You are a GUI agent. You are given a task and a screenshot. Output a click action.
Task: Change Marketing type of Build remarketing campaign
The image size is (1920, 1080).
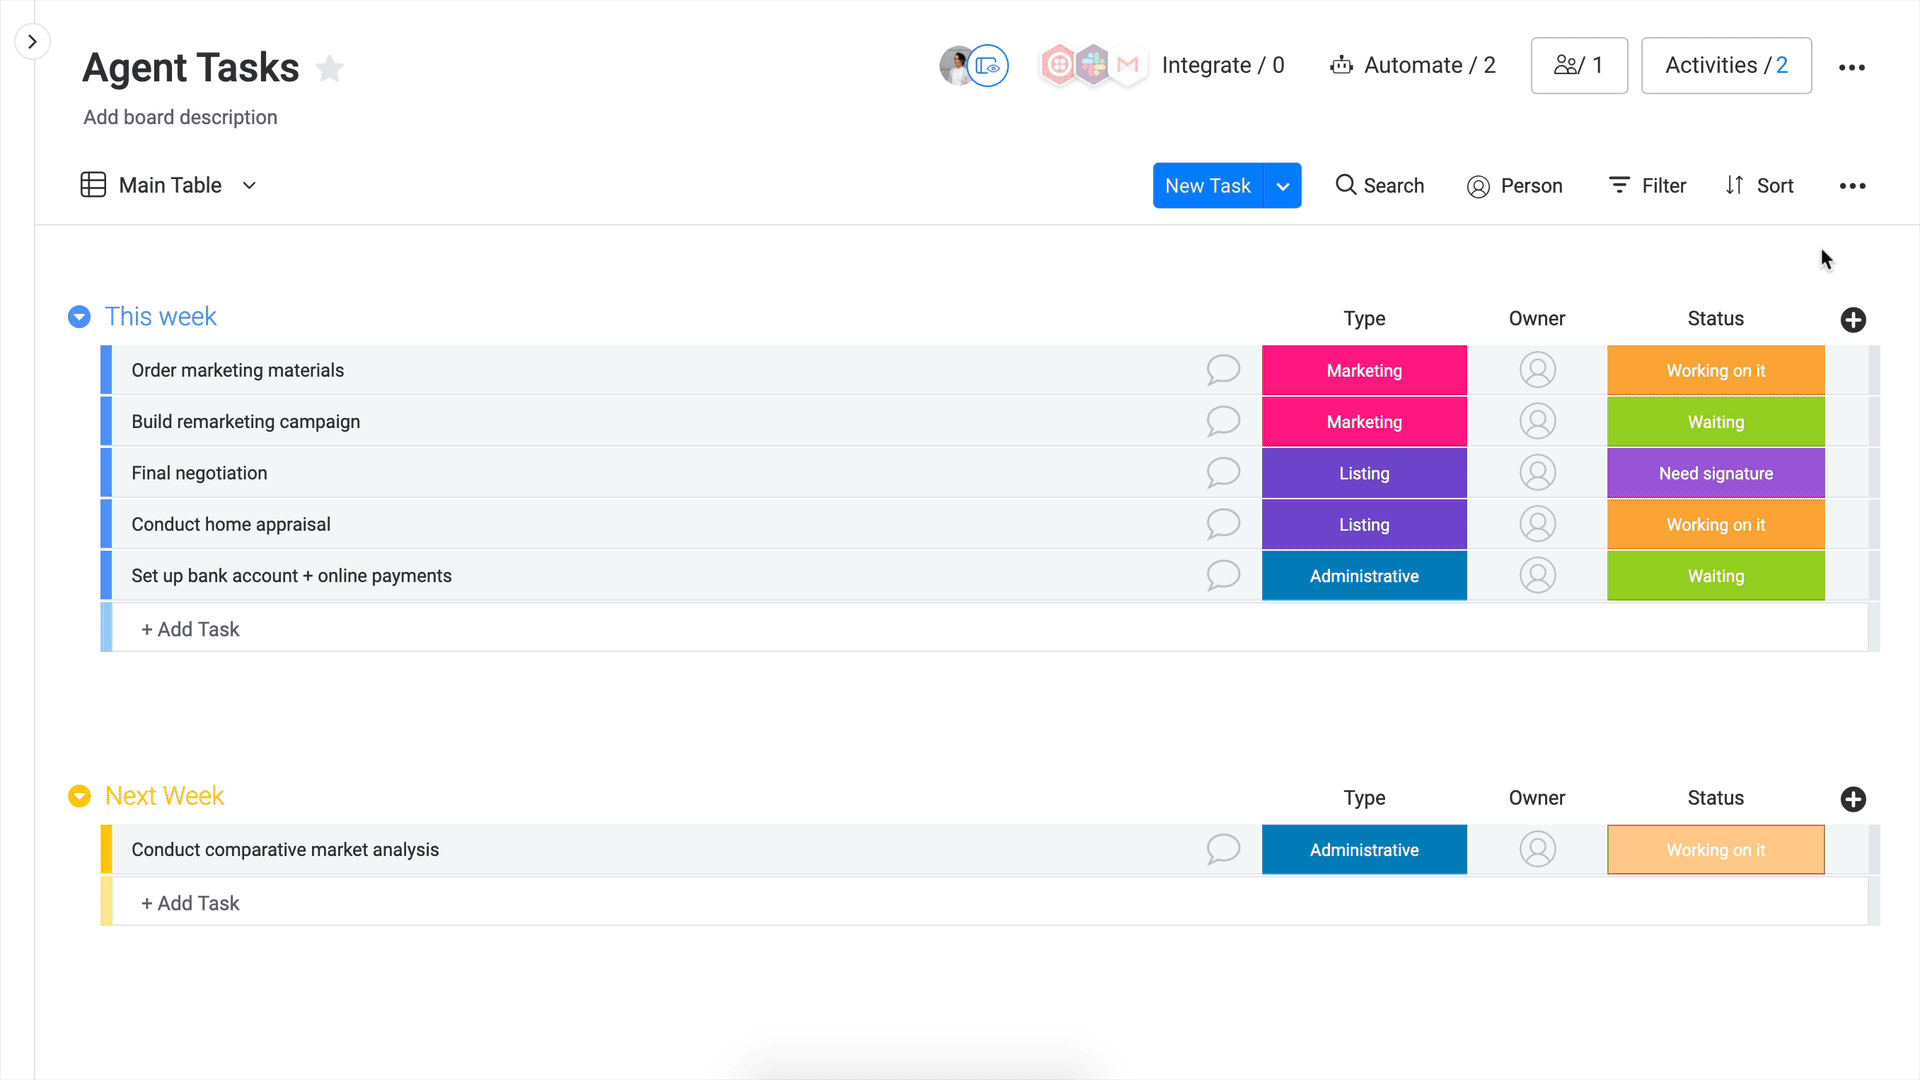[1364, 422]
